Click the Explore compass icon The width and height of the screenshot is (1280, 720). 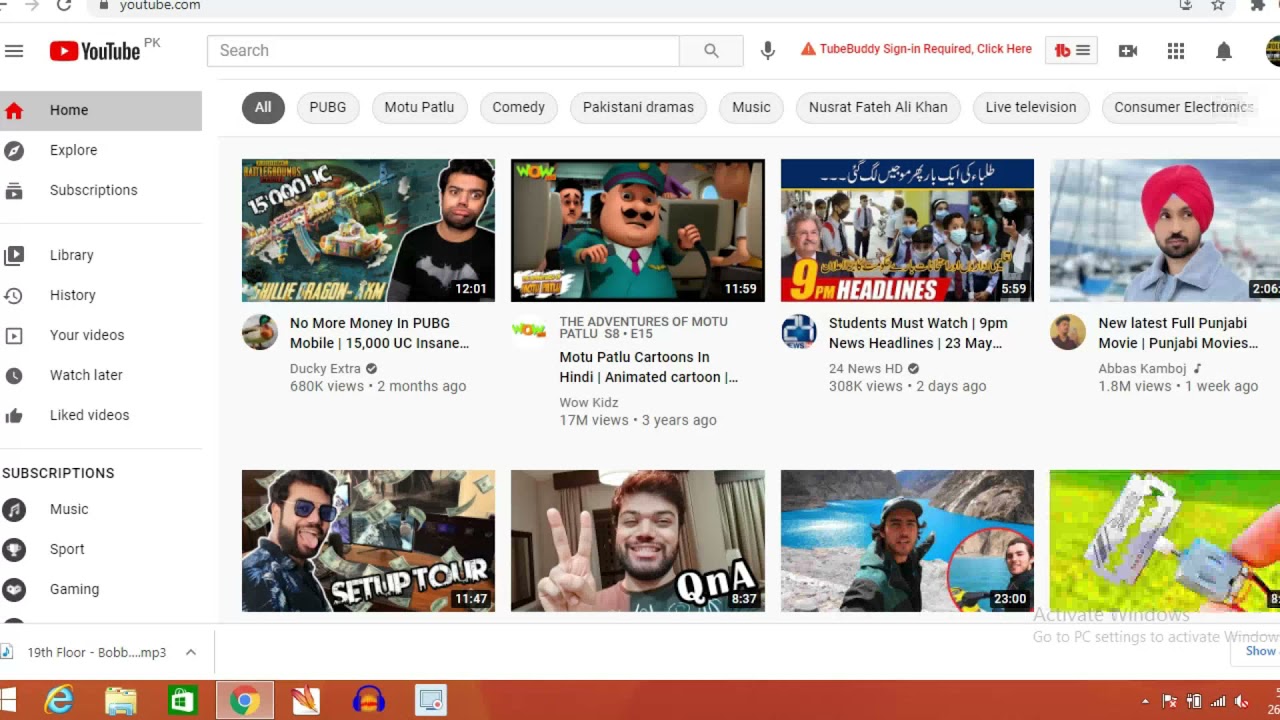[x=14, y=150]
